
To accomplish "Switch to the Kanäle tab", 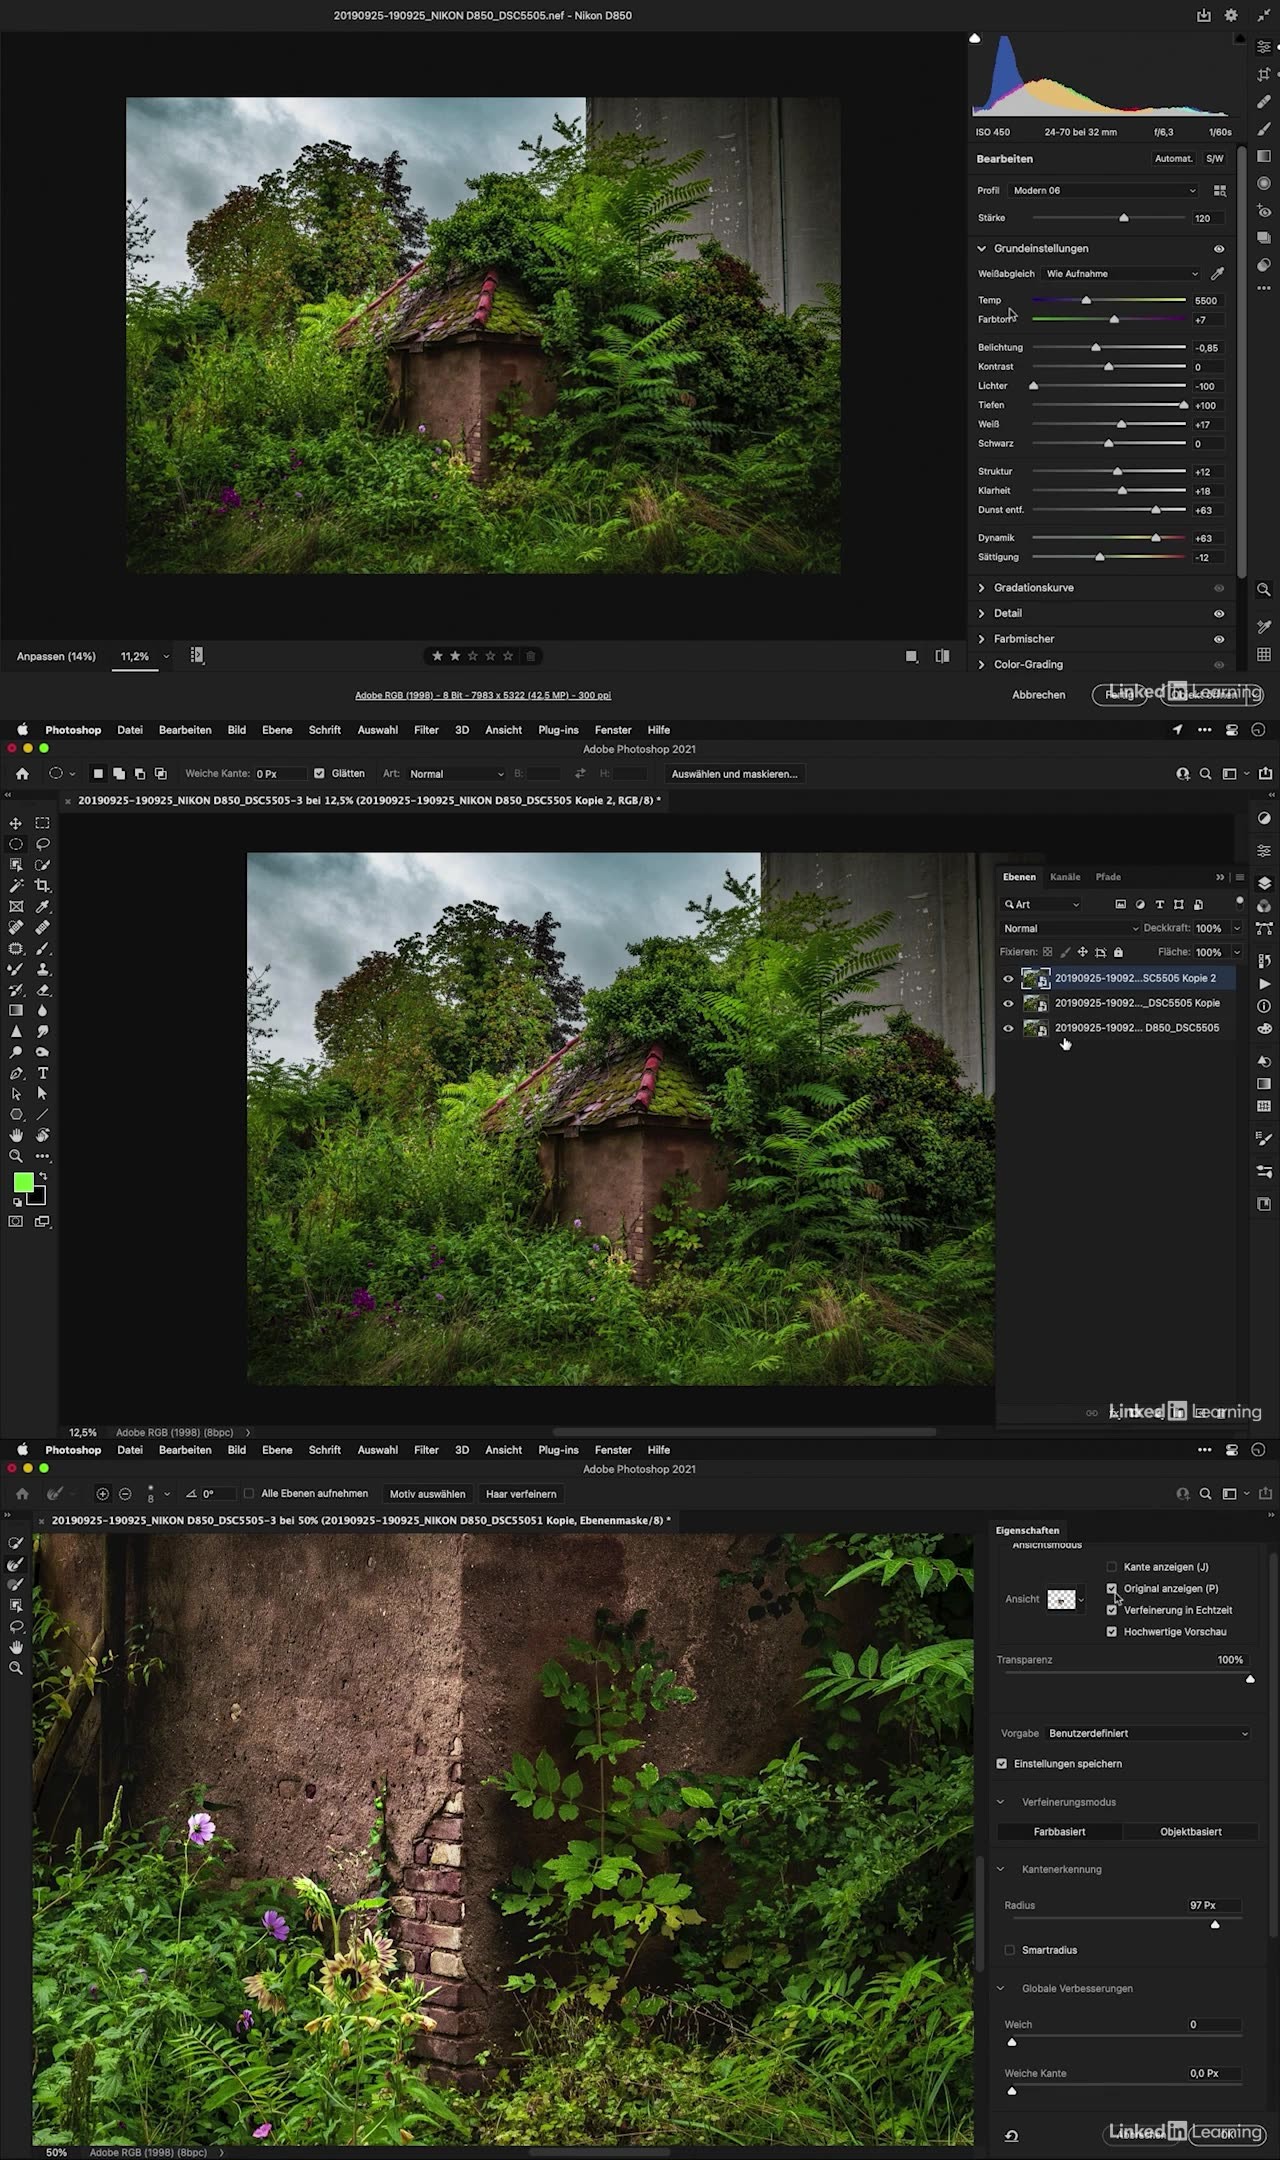I will pos(1064,877).
